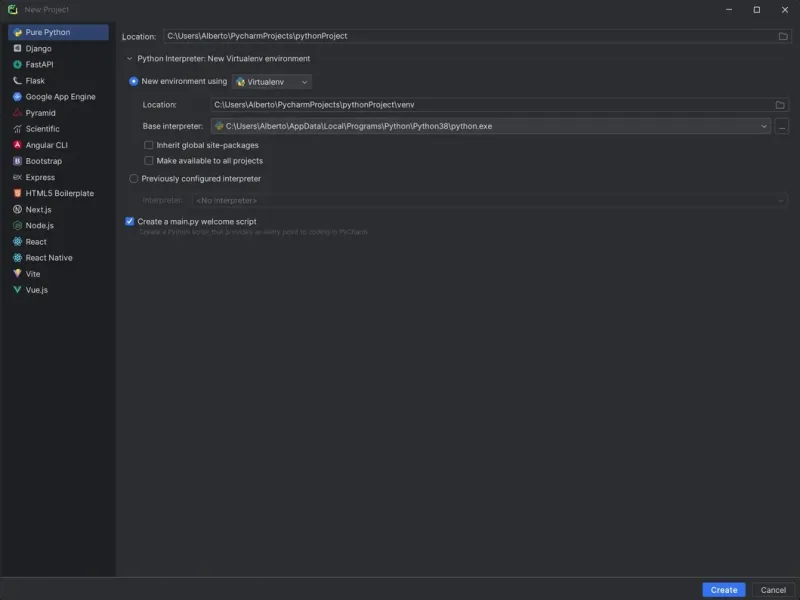
Task: Click the Google App Engine icon
Action: point(17,96)
